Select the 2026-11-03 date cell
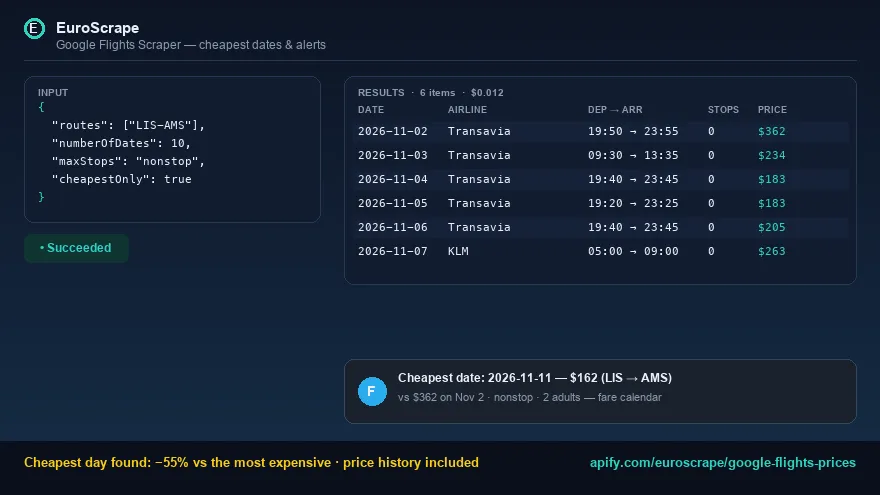This screenshot has width=880, height=495. 393,155
